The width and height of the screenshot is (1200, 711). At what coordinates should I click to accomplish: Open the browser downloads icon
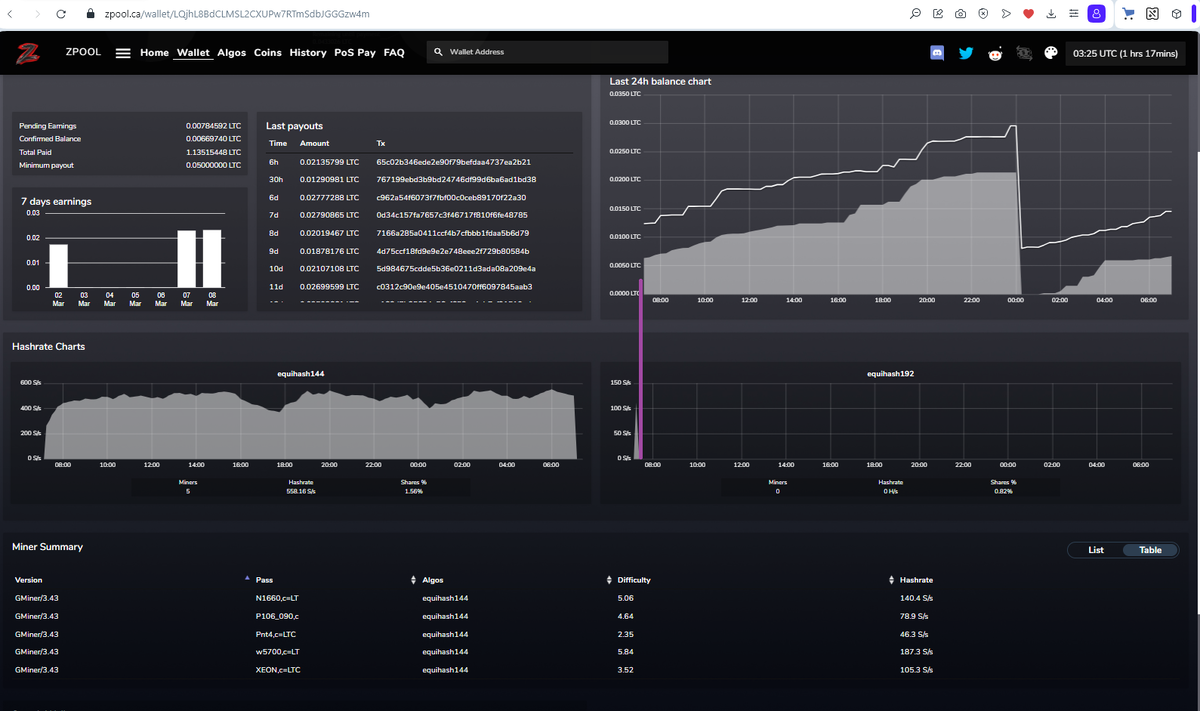[x=1051, y=14]
